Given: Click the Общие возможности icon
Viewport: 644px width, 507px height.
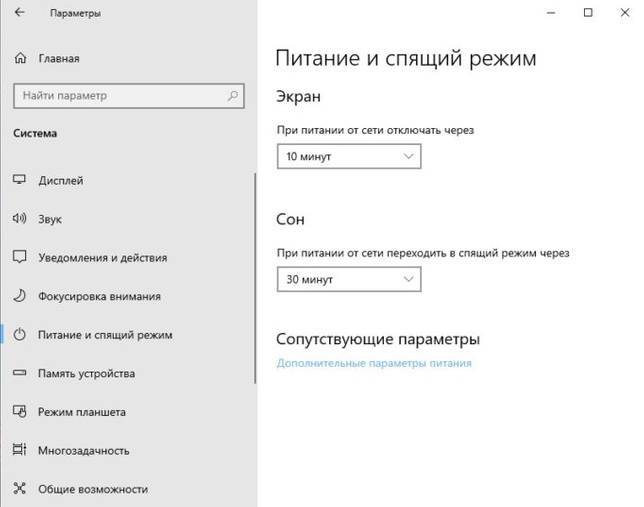Looking at the screenshot, I should tap(19, 489).
